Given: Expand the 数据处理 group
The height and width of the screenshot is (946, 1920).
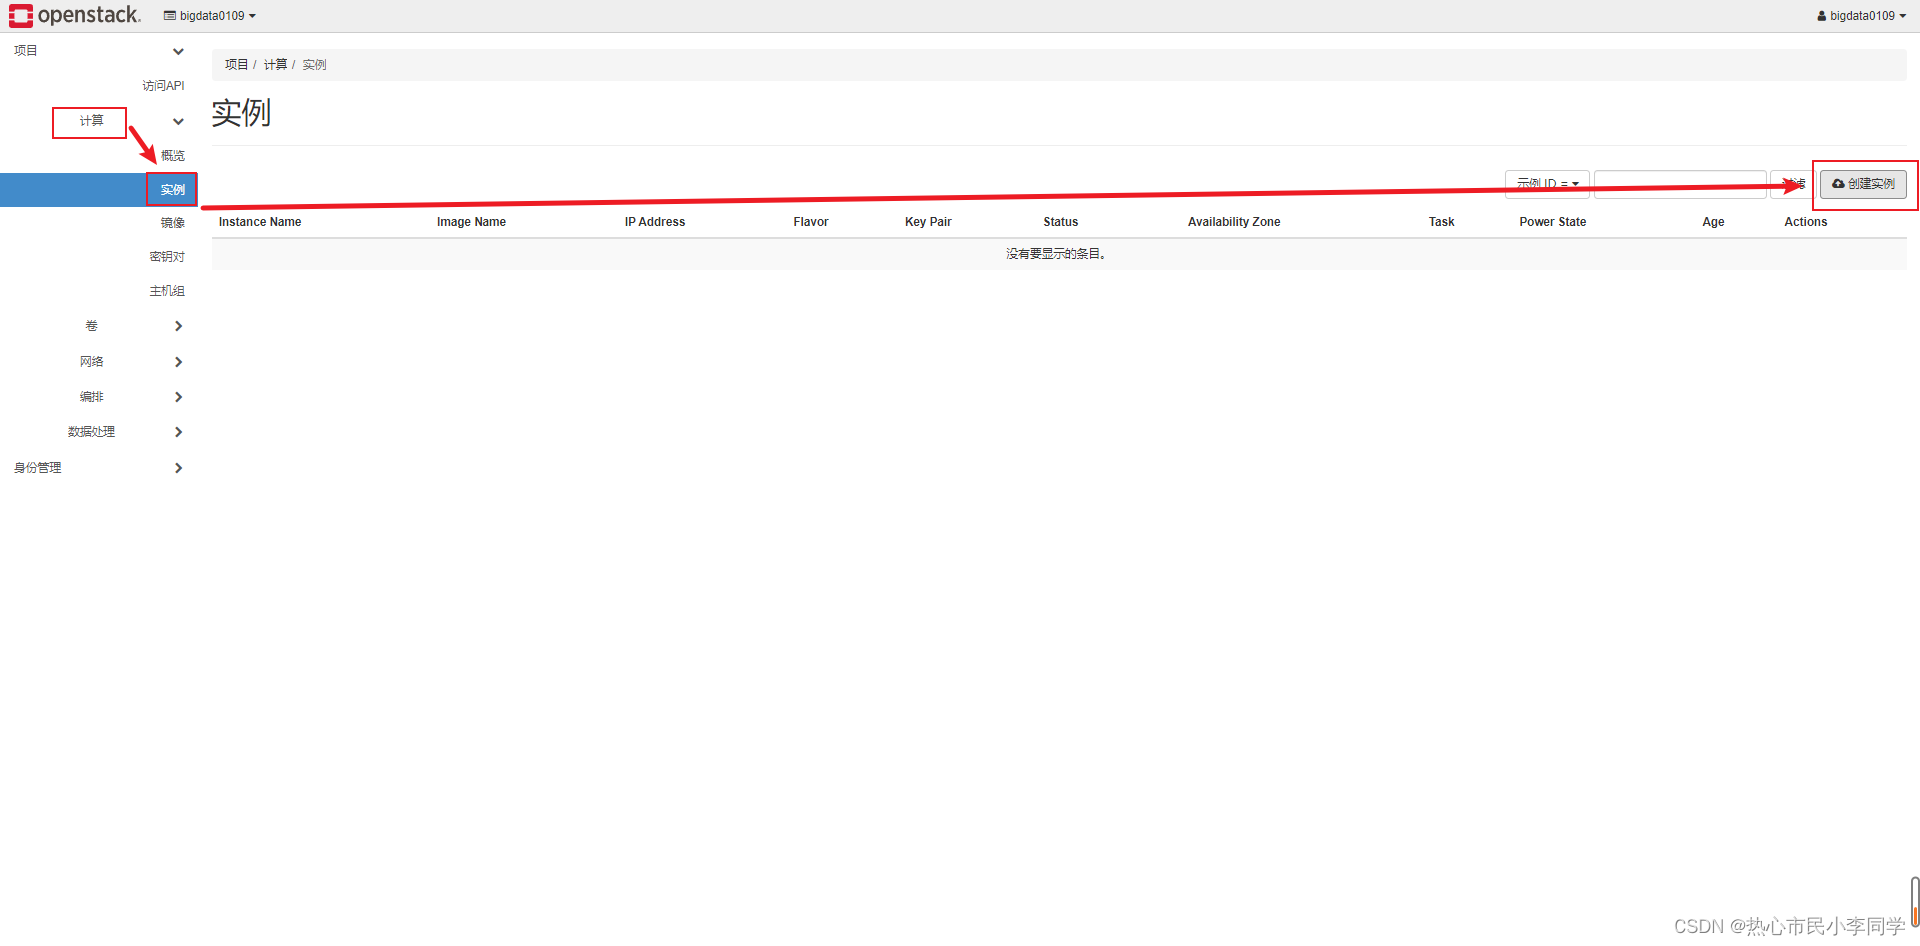Looking at the screenshot, I should pyautogui.click(x=98, y=432).
